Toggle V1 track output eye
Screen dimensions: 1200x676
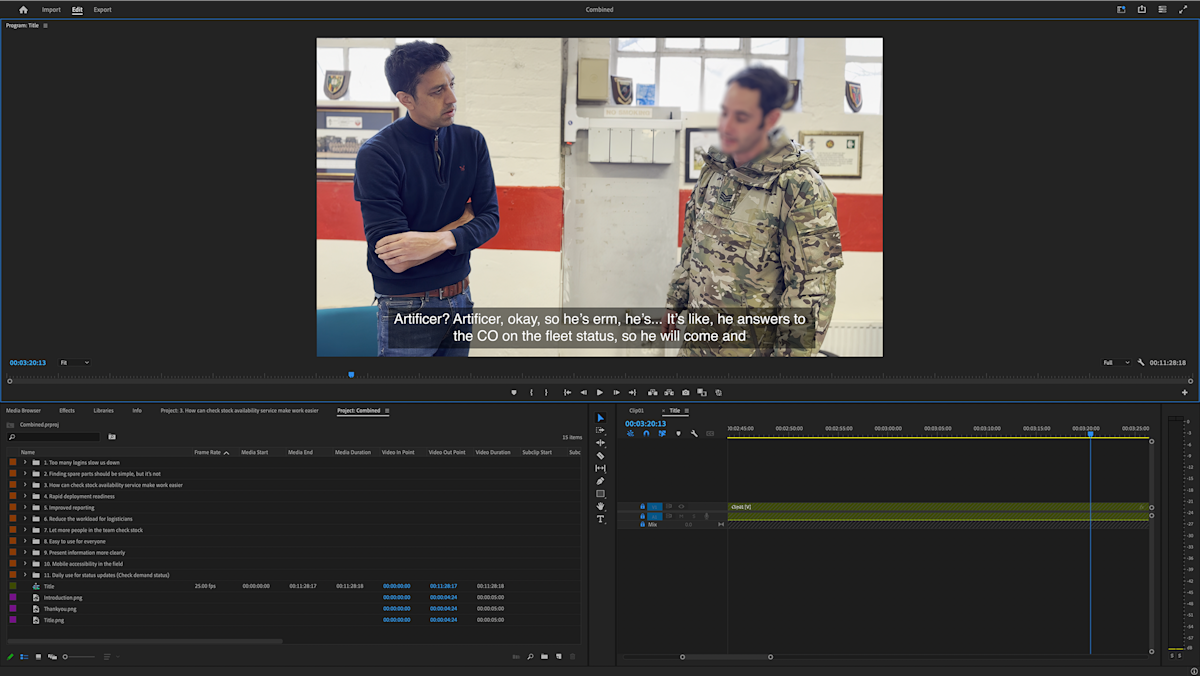[681, 506]
